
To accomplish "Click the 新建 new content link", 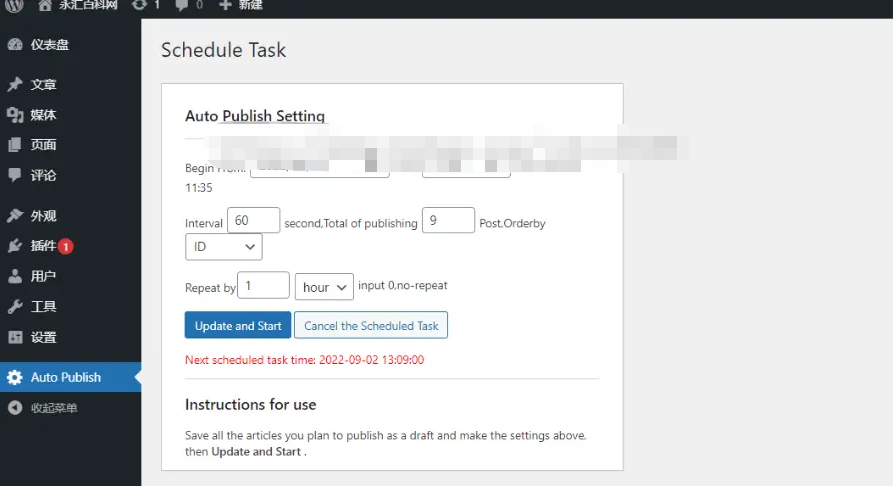I will pyautogui.click(x=250, y=5).
